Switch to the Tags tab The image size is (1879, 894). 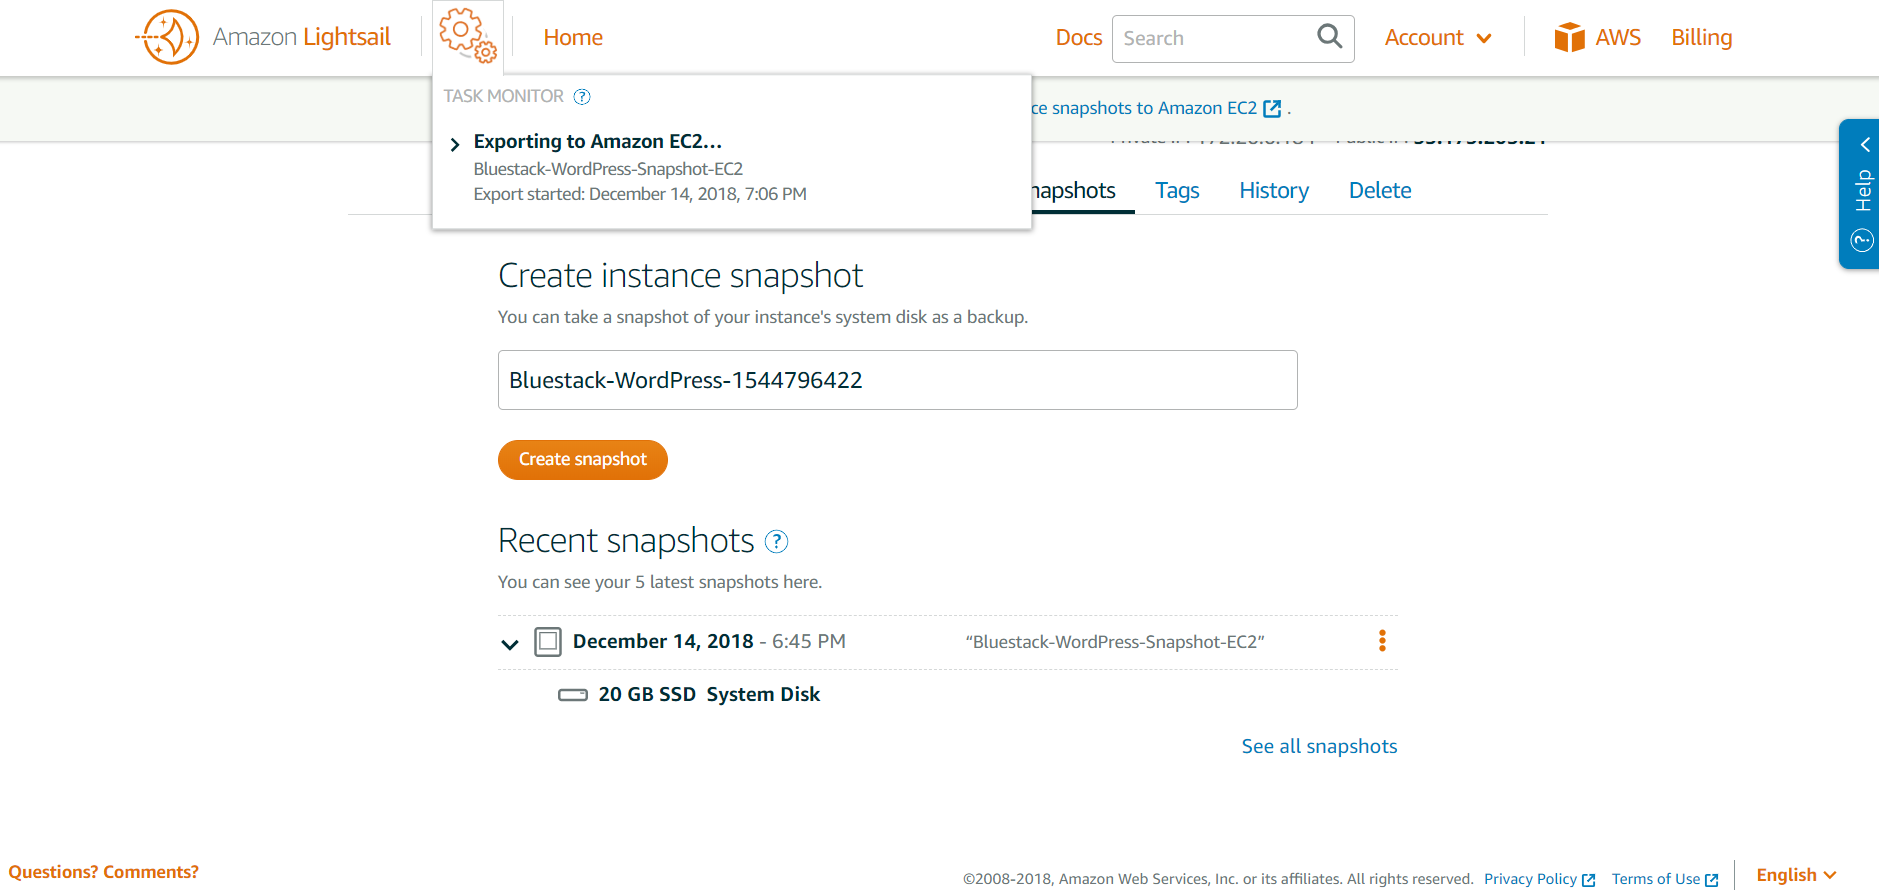click(x=1177, y=191)
